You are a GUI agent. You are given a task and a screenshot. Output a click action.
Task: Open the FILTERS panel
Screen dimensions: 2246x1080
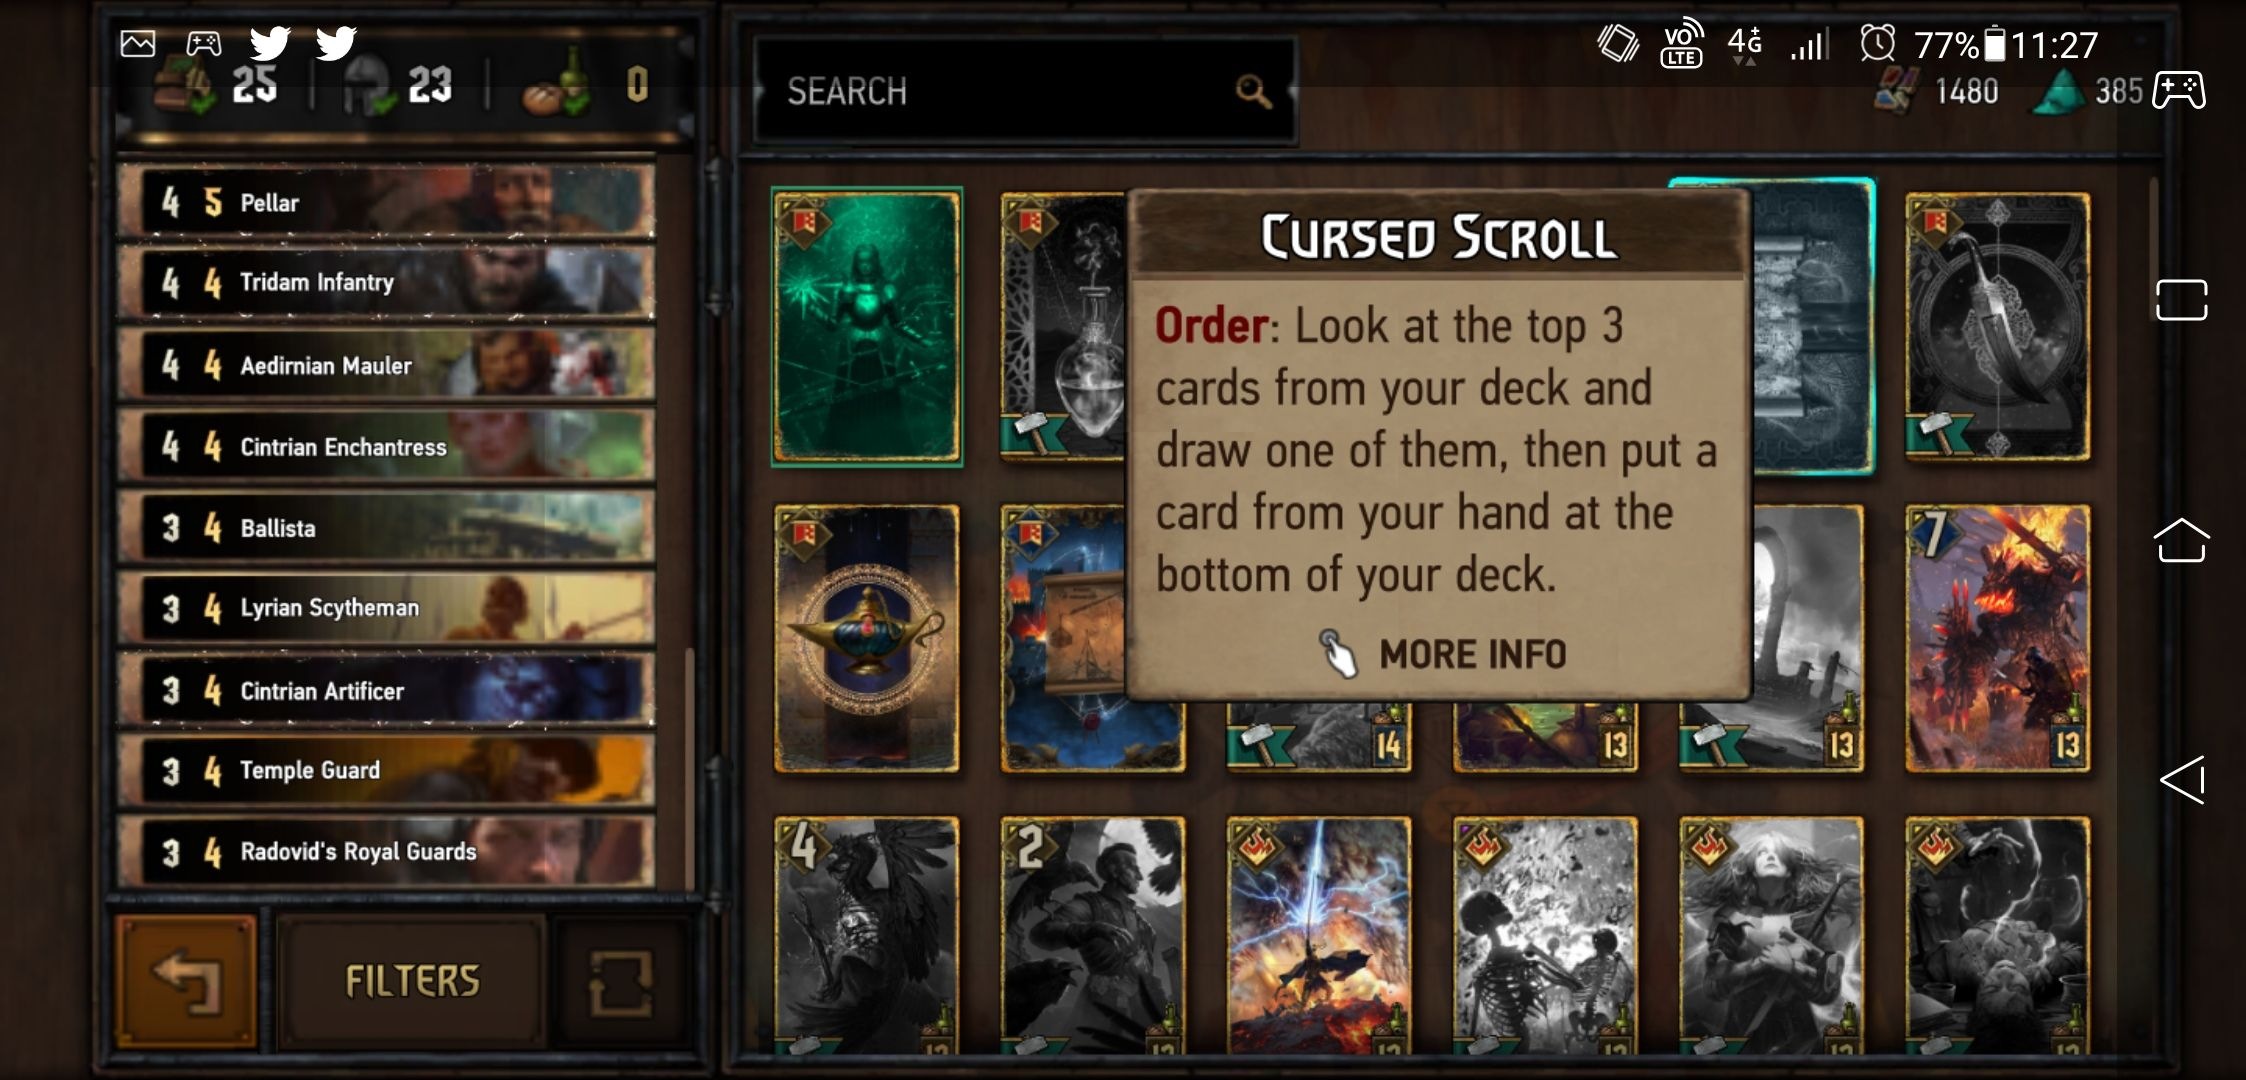point(412,982)
